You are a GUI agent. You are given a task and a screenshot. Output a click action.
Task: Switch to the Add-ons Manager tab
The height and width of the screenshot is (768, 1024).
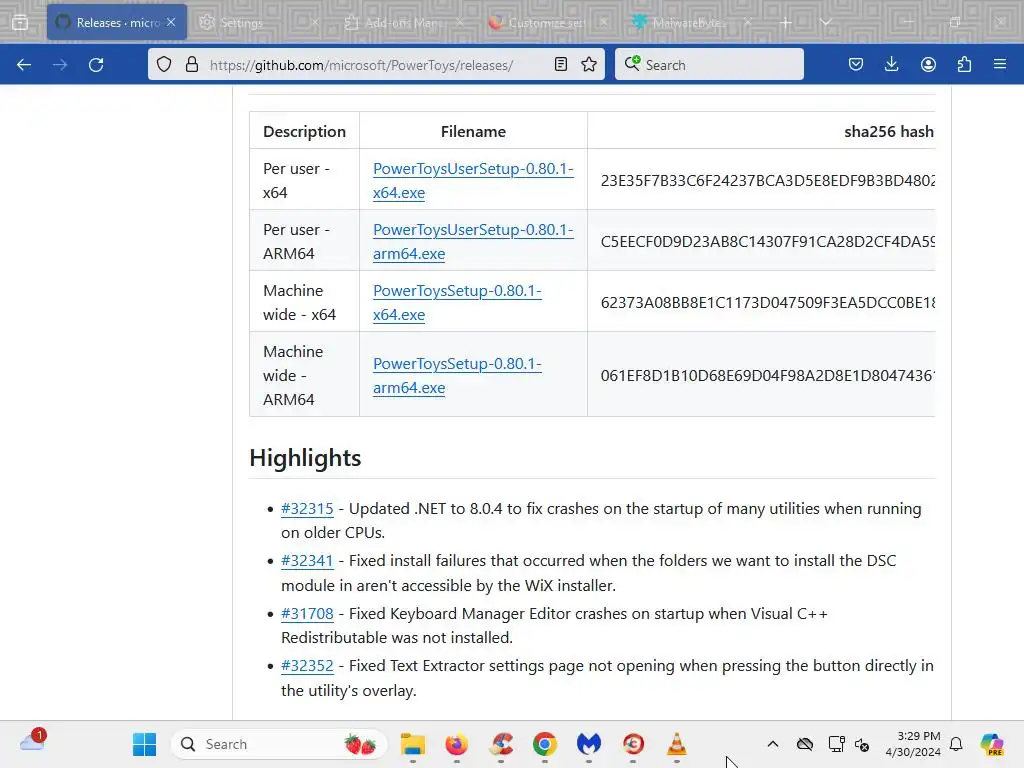point(403,22)
